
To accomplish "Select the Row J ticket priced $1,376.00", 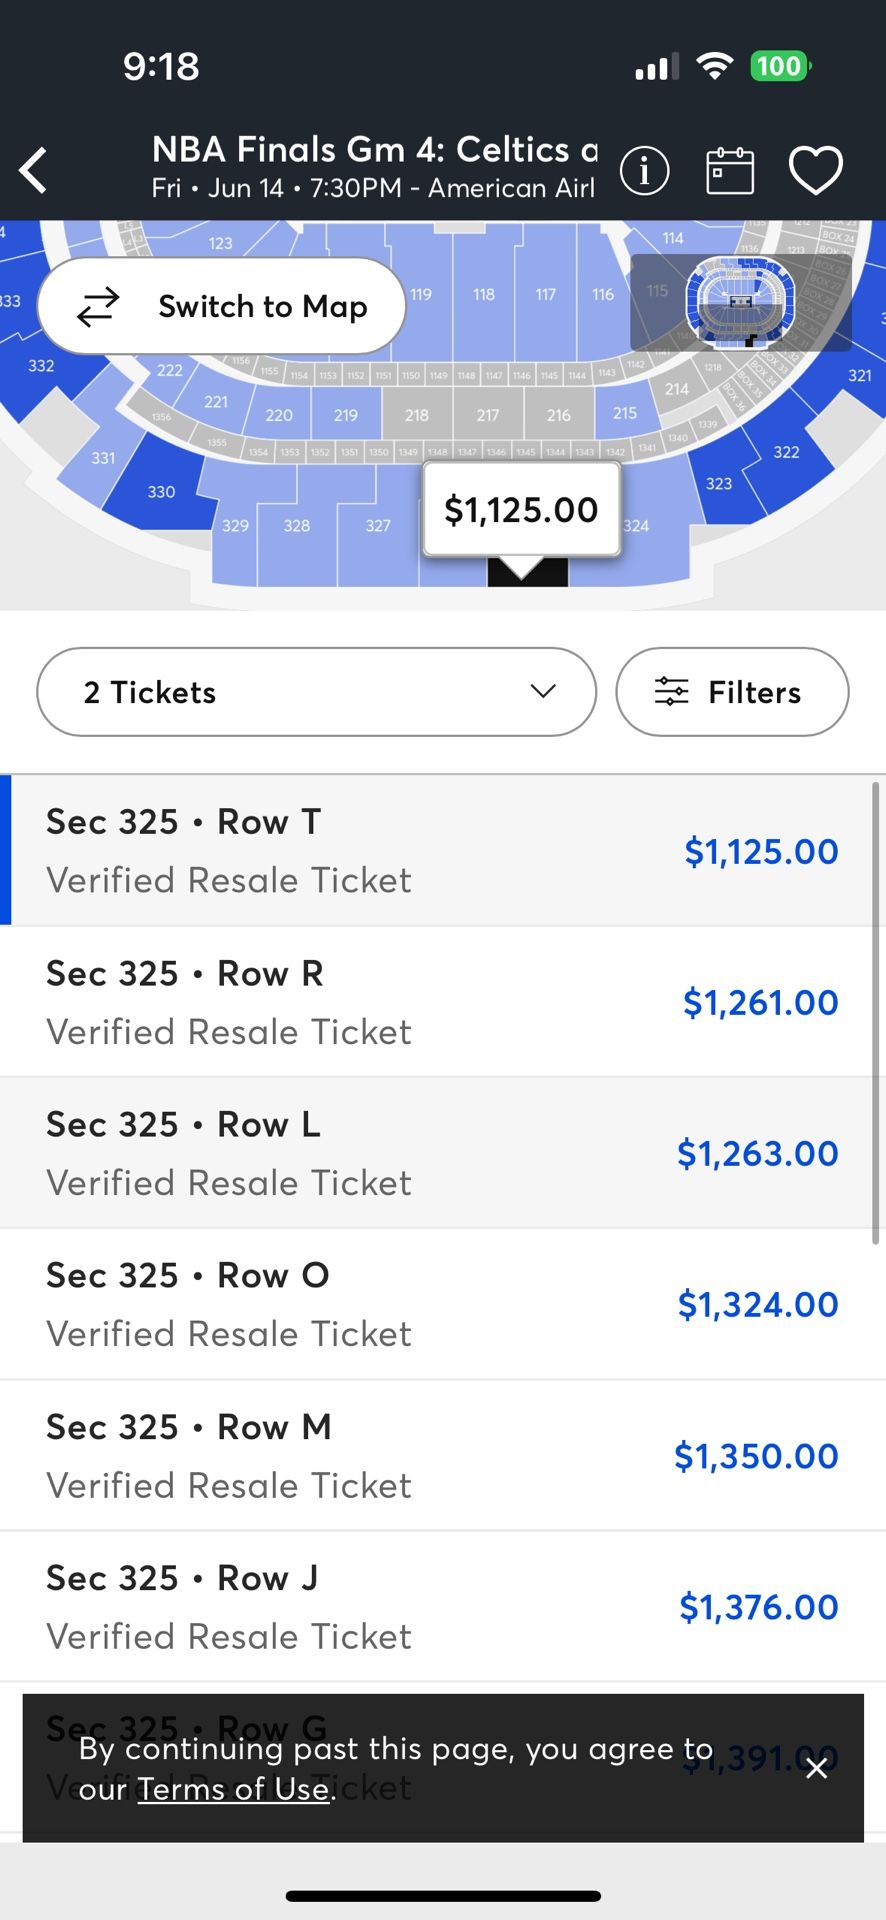I will tap(443, 1605).
